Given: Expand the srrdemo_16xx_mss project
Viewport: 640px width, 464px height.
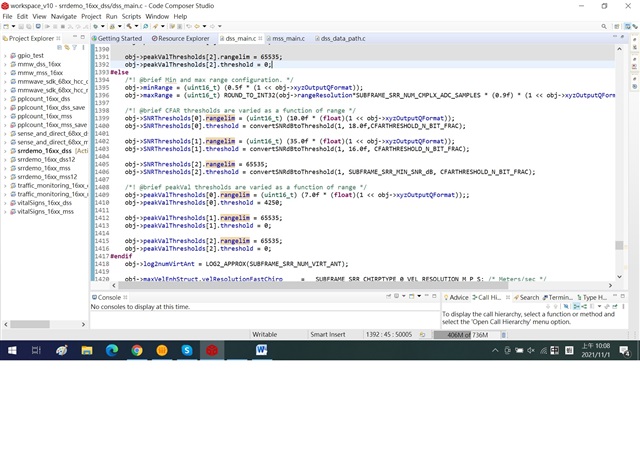Looking at the screenshot, I should 5,168.
